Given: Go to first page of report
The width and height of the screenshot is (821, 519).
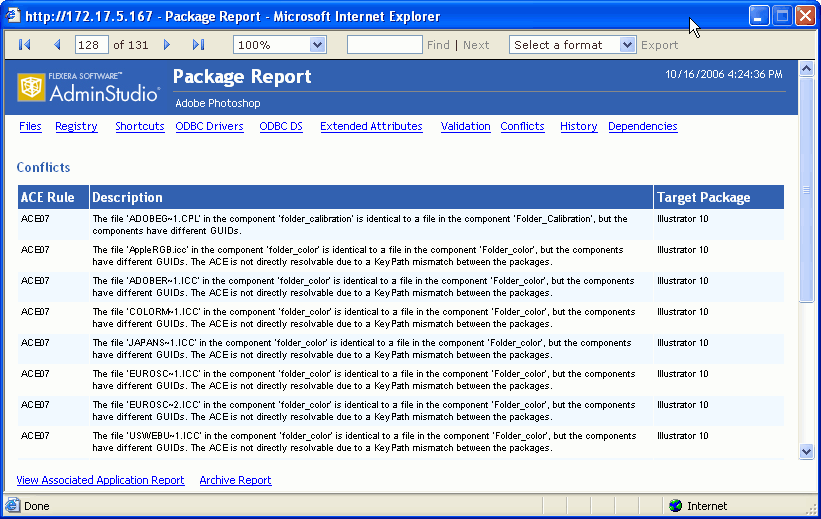Looking at the screenshot, I should click(x=25, y=45).
